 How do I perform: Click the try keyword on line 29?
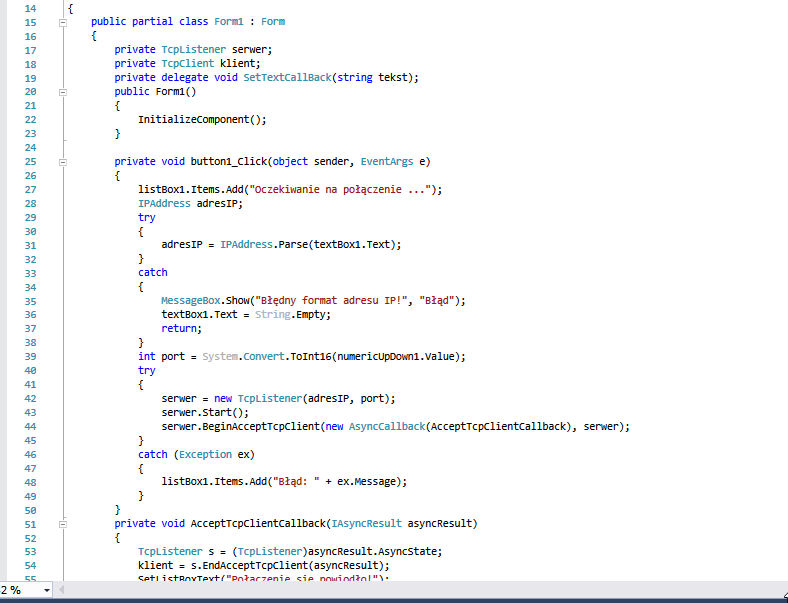point(147,218)
